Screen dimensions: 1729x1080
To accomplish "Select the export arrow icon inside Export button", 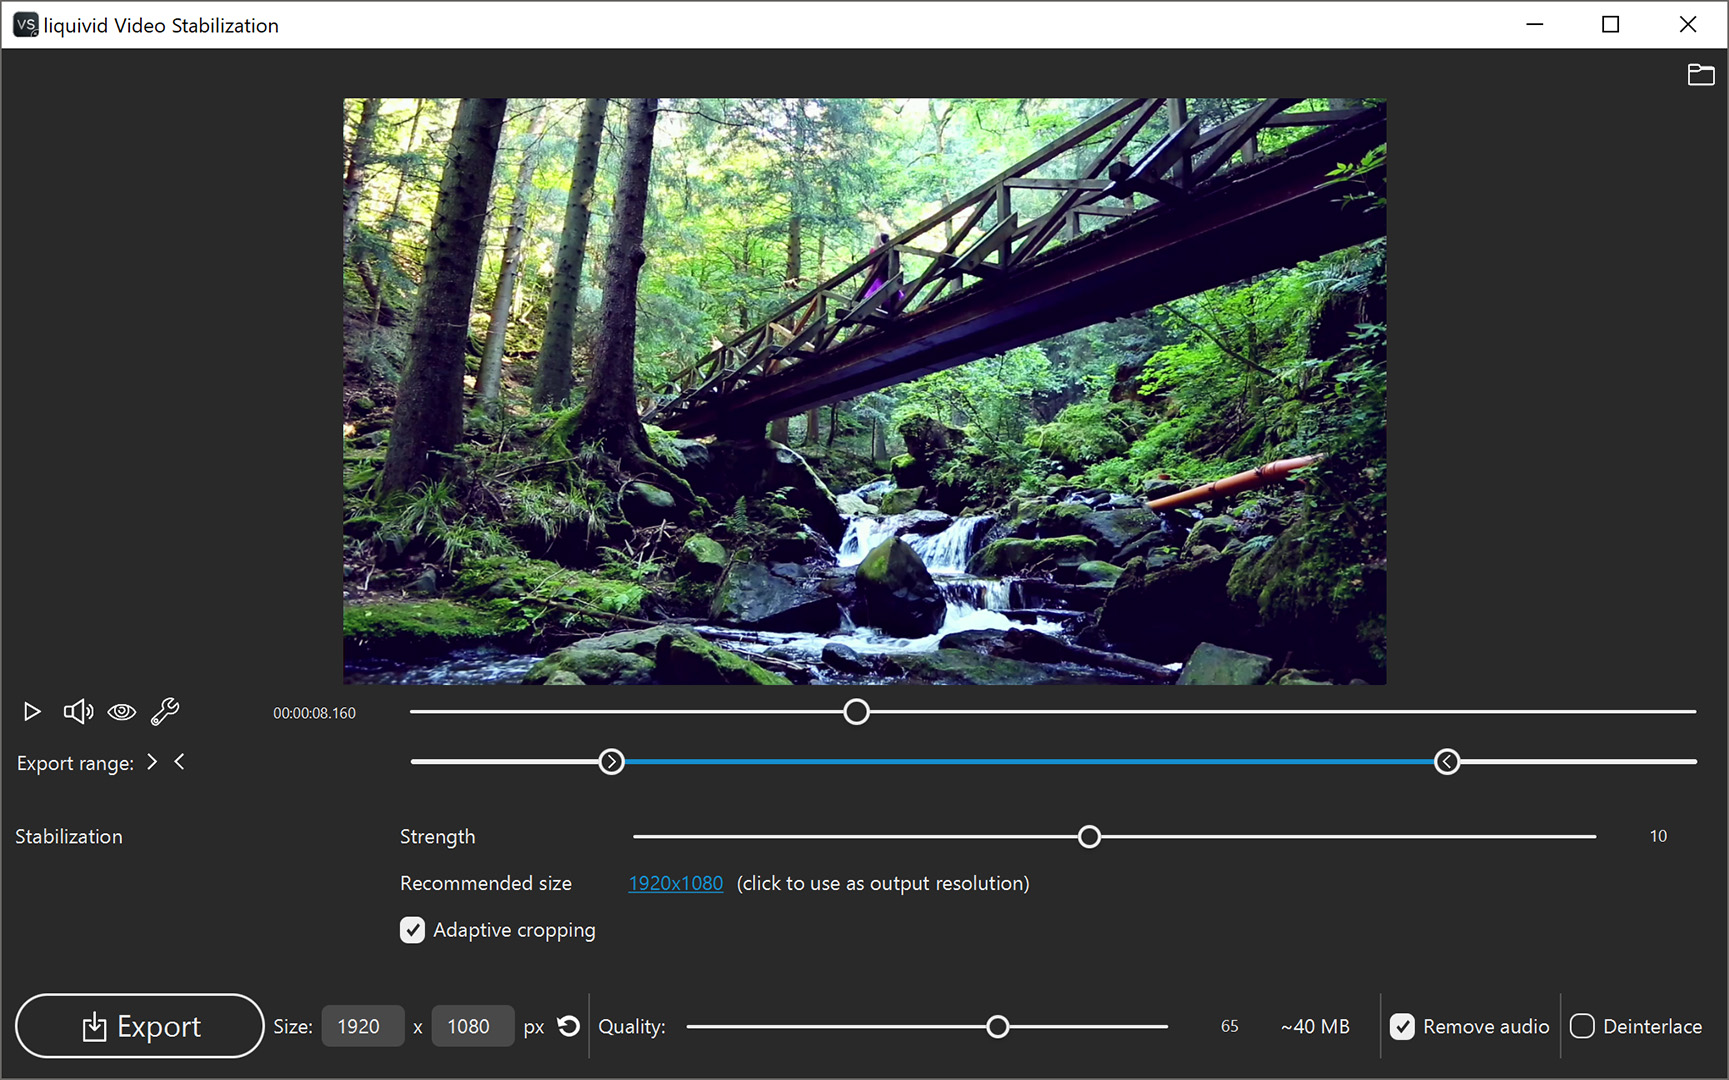I will click(x=95, y=1026).
